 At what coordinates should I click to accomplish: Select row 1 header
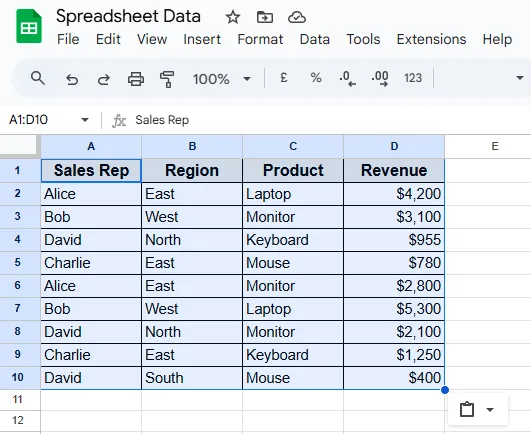pos(20,170)
